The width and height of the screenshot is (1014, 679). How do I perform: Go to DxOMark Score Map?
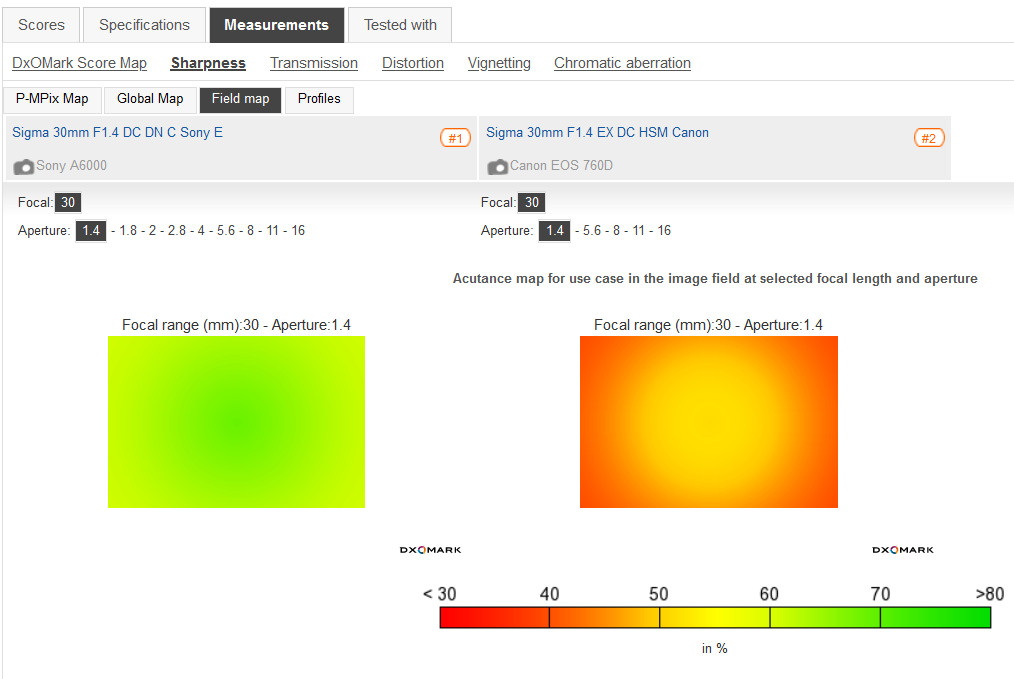(80, 63)
